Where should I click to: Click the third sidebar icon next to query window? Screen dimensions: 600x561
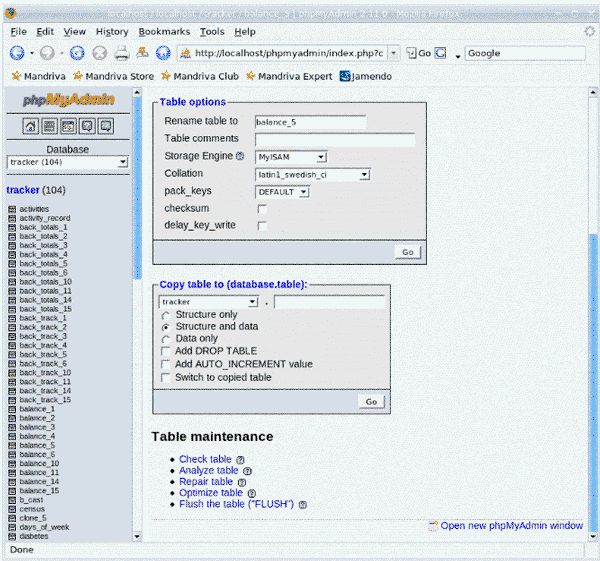[x=68, y=126]
